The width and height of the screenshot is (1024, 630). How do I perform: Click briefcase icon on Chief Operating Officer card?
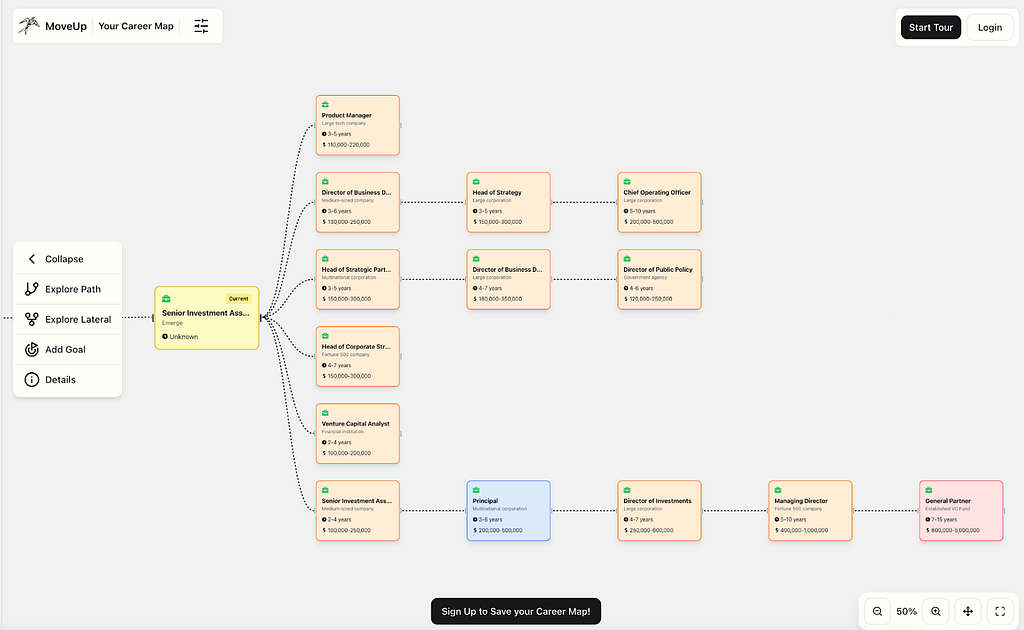(627, 181)
